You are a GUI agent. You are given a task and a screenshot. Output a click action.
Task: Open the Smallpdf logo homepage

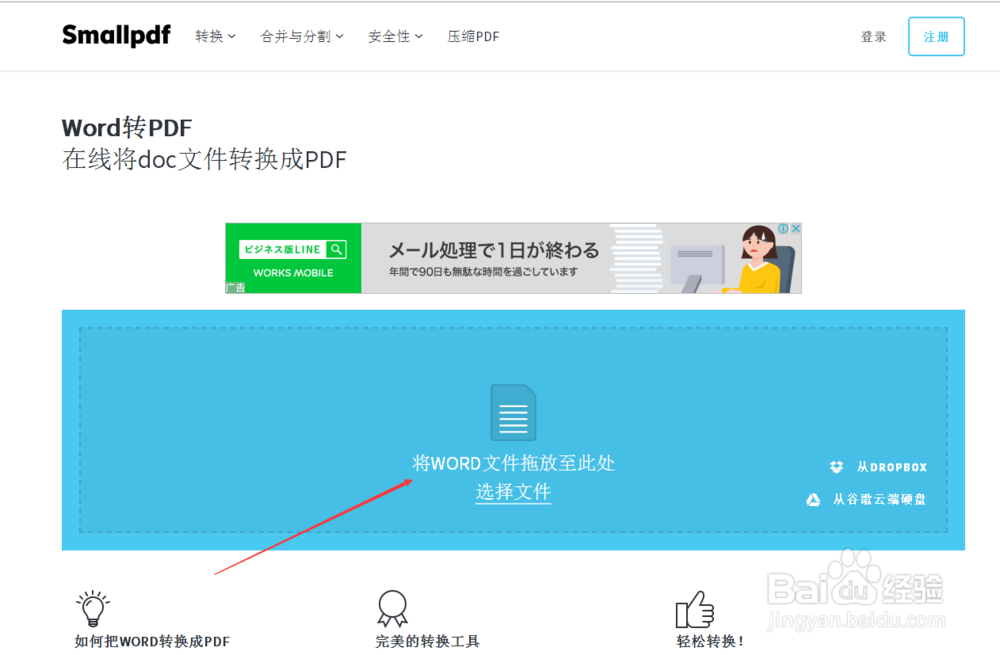coord(116,35)
